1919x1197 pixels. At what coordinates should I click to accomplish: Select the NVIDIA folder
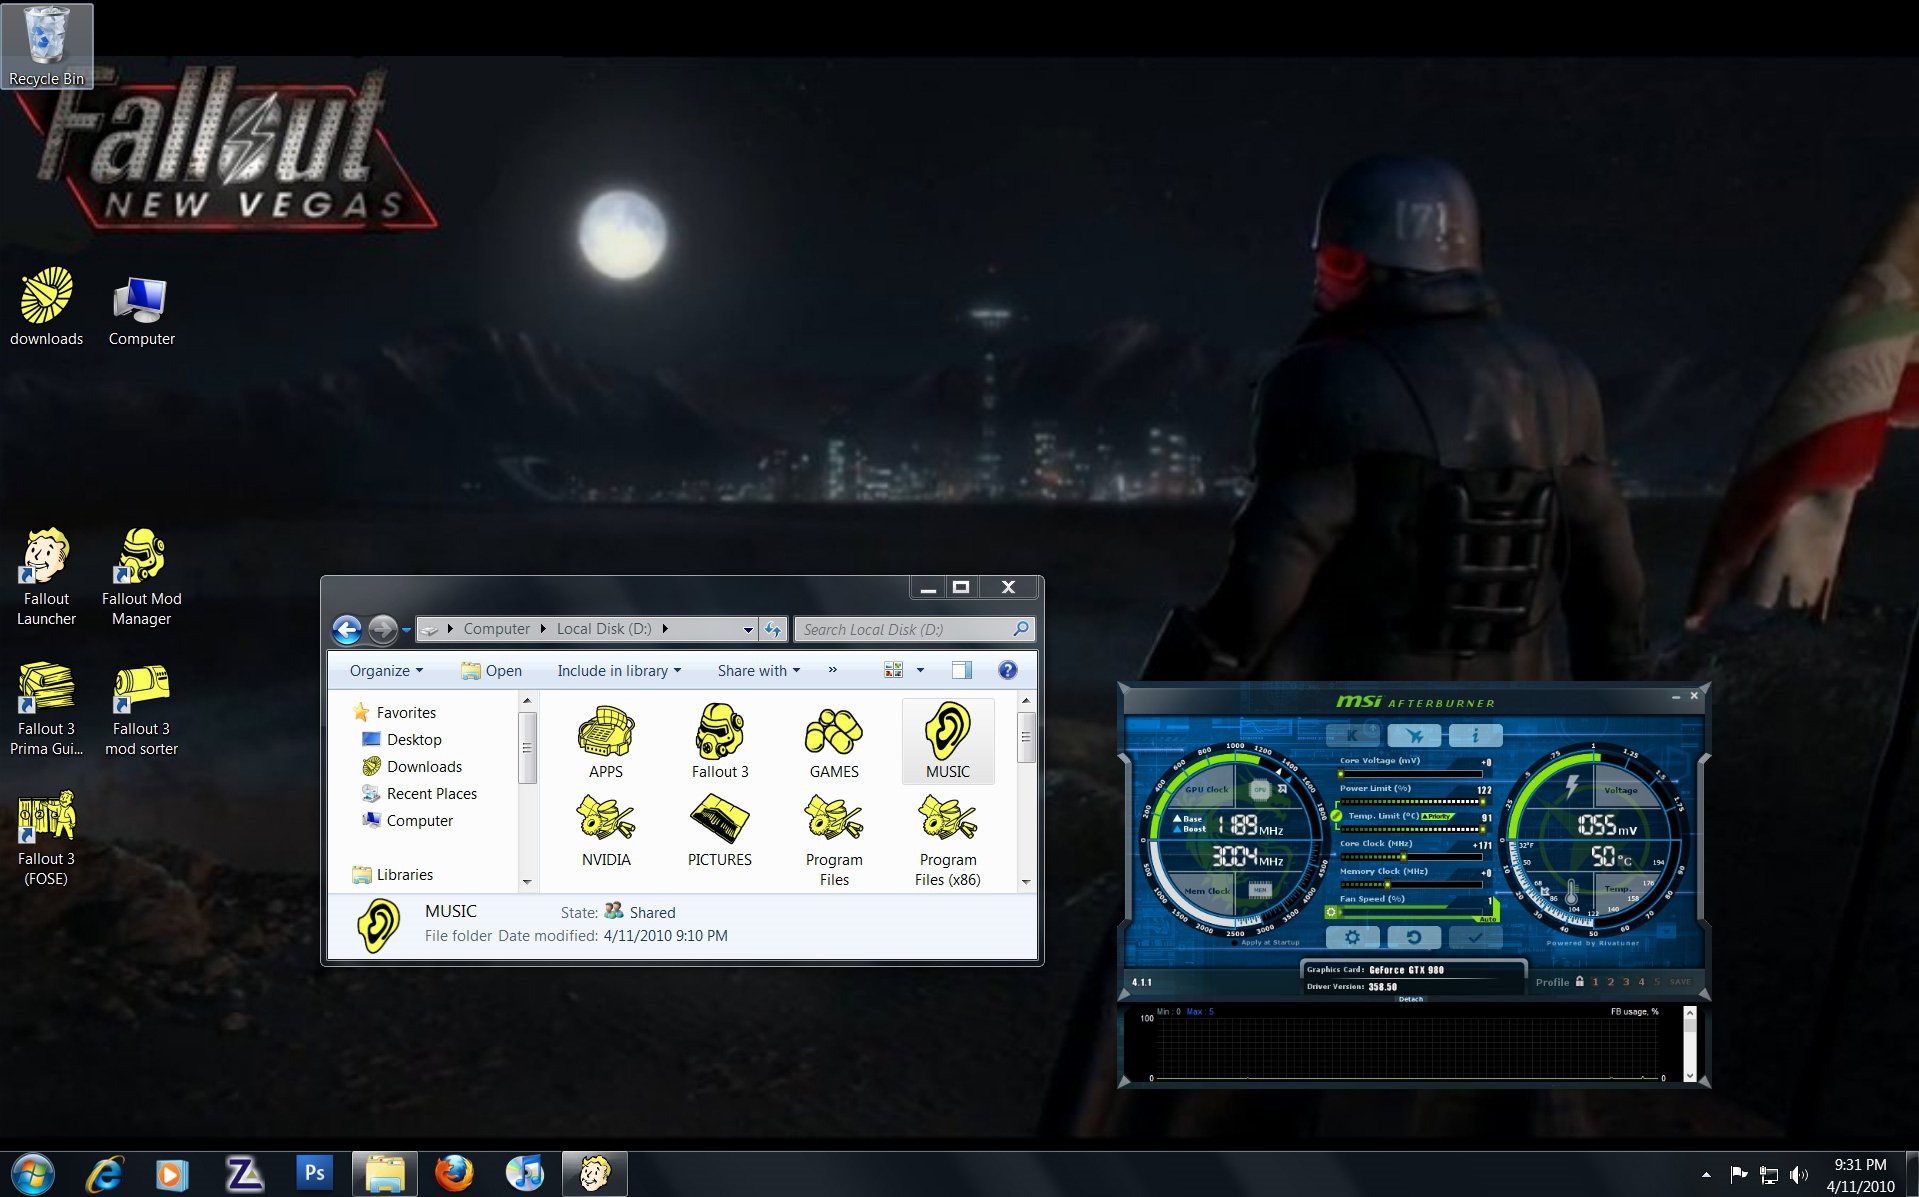(606, 830)
